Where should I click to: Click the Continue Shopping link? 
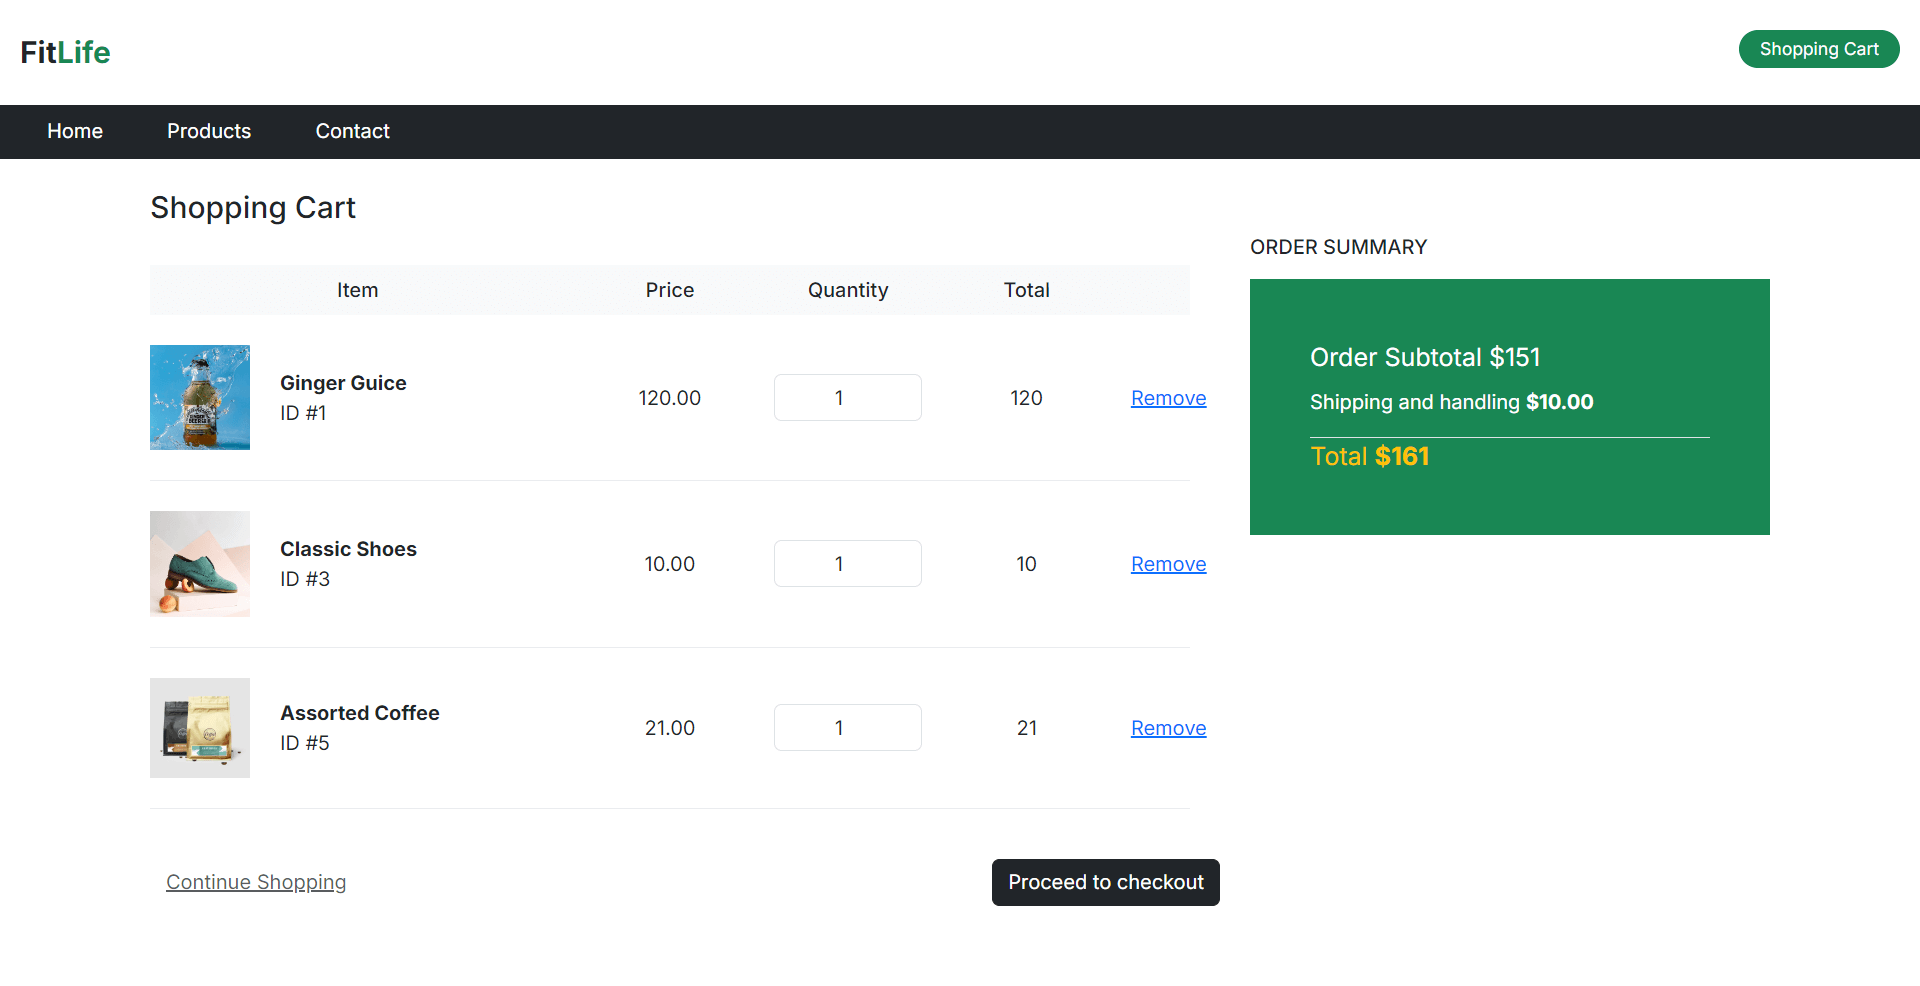(256, 882)
